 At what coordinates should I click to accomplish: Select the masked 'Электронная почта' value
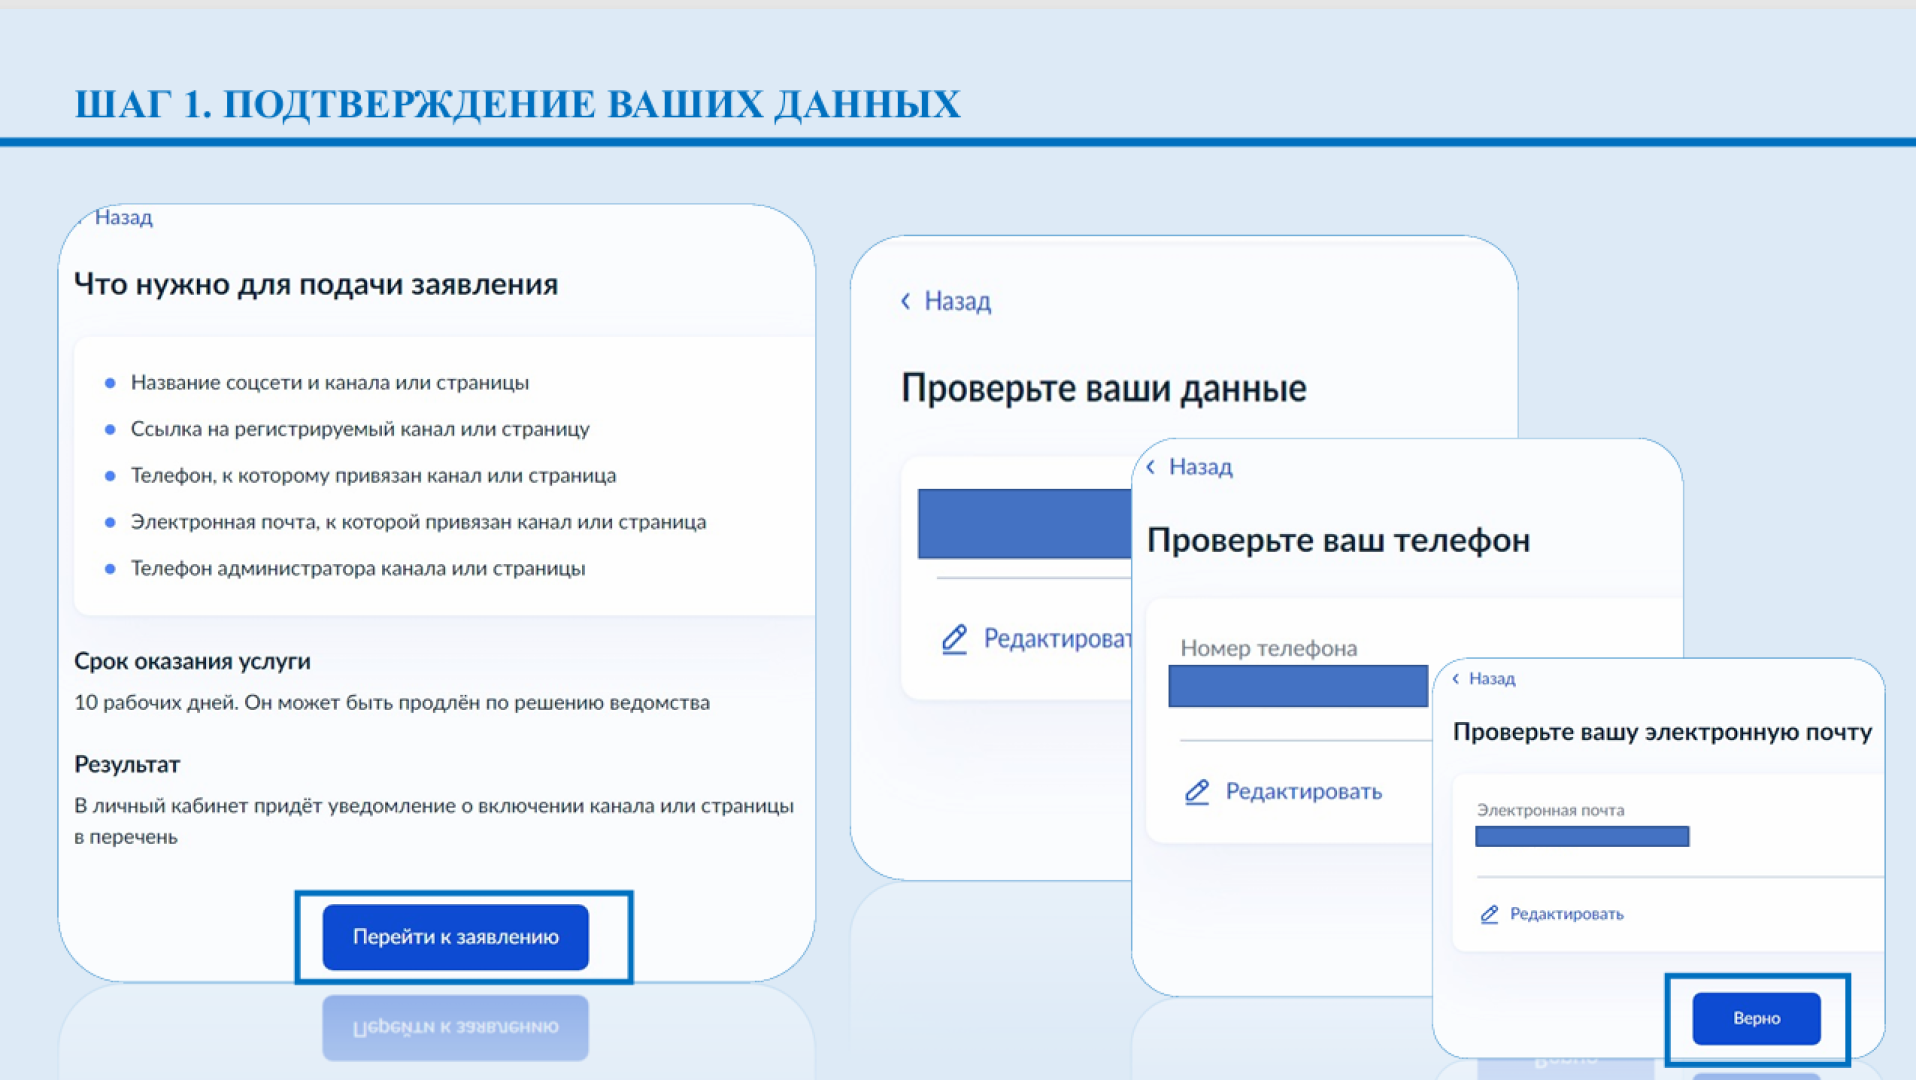click(x=1581, y=836)
